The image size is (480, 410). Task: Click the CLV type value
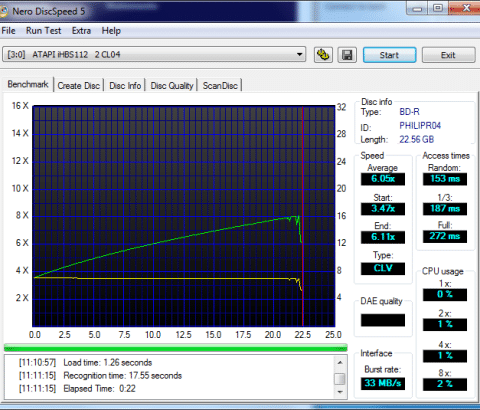[x=383, y=268]
